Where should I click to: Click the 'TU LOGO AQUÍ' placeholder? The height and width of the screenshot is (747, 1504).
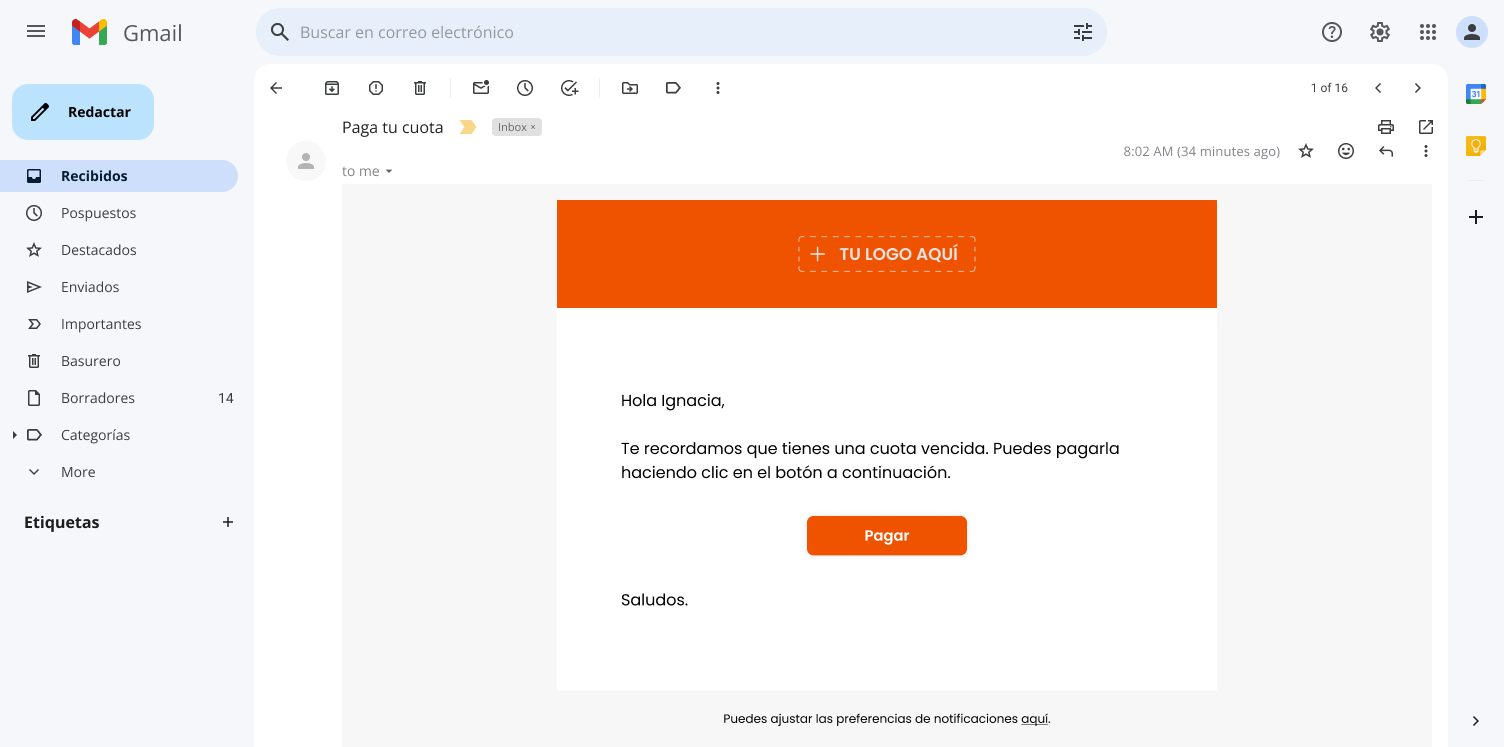click(887, 254)
